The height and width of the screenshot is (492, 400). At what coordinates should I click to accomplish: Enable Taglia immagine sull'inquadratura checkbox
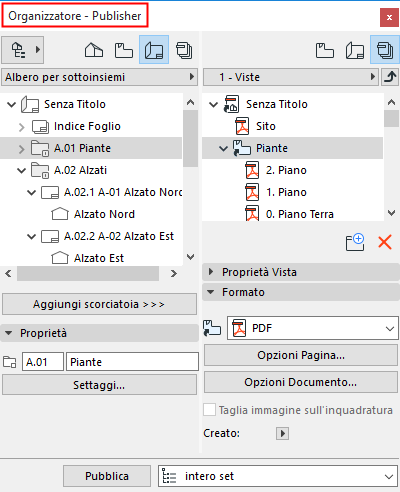click(209, 410)
